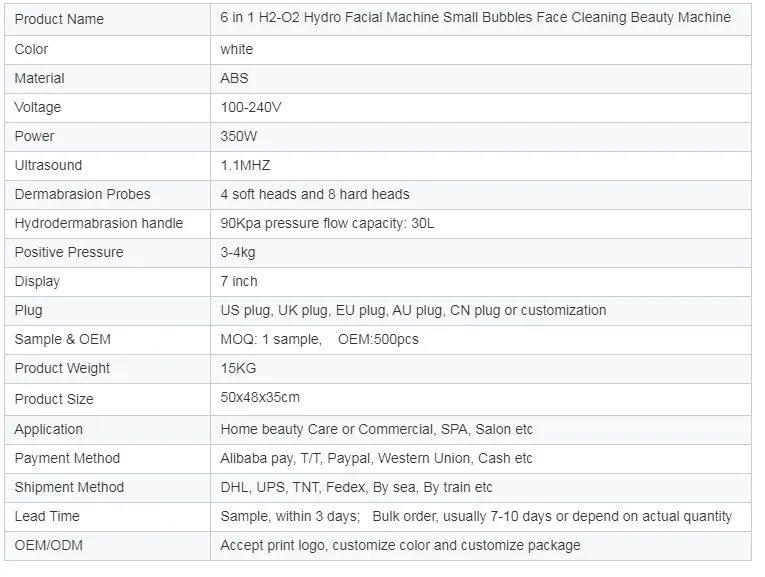This screenshot has width=765, height=577.
Task: Select the Ultrasound value 1.1MHZ
Action: tap(246, 165)
